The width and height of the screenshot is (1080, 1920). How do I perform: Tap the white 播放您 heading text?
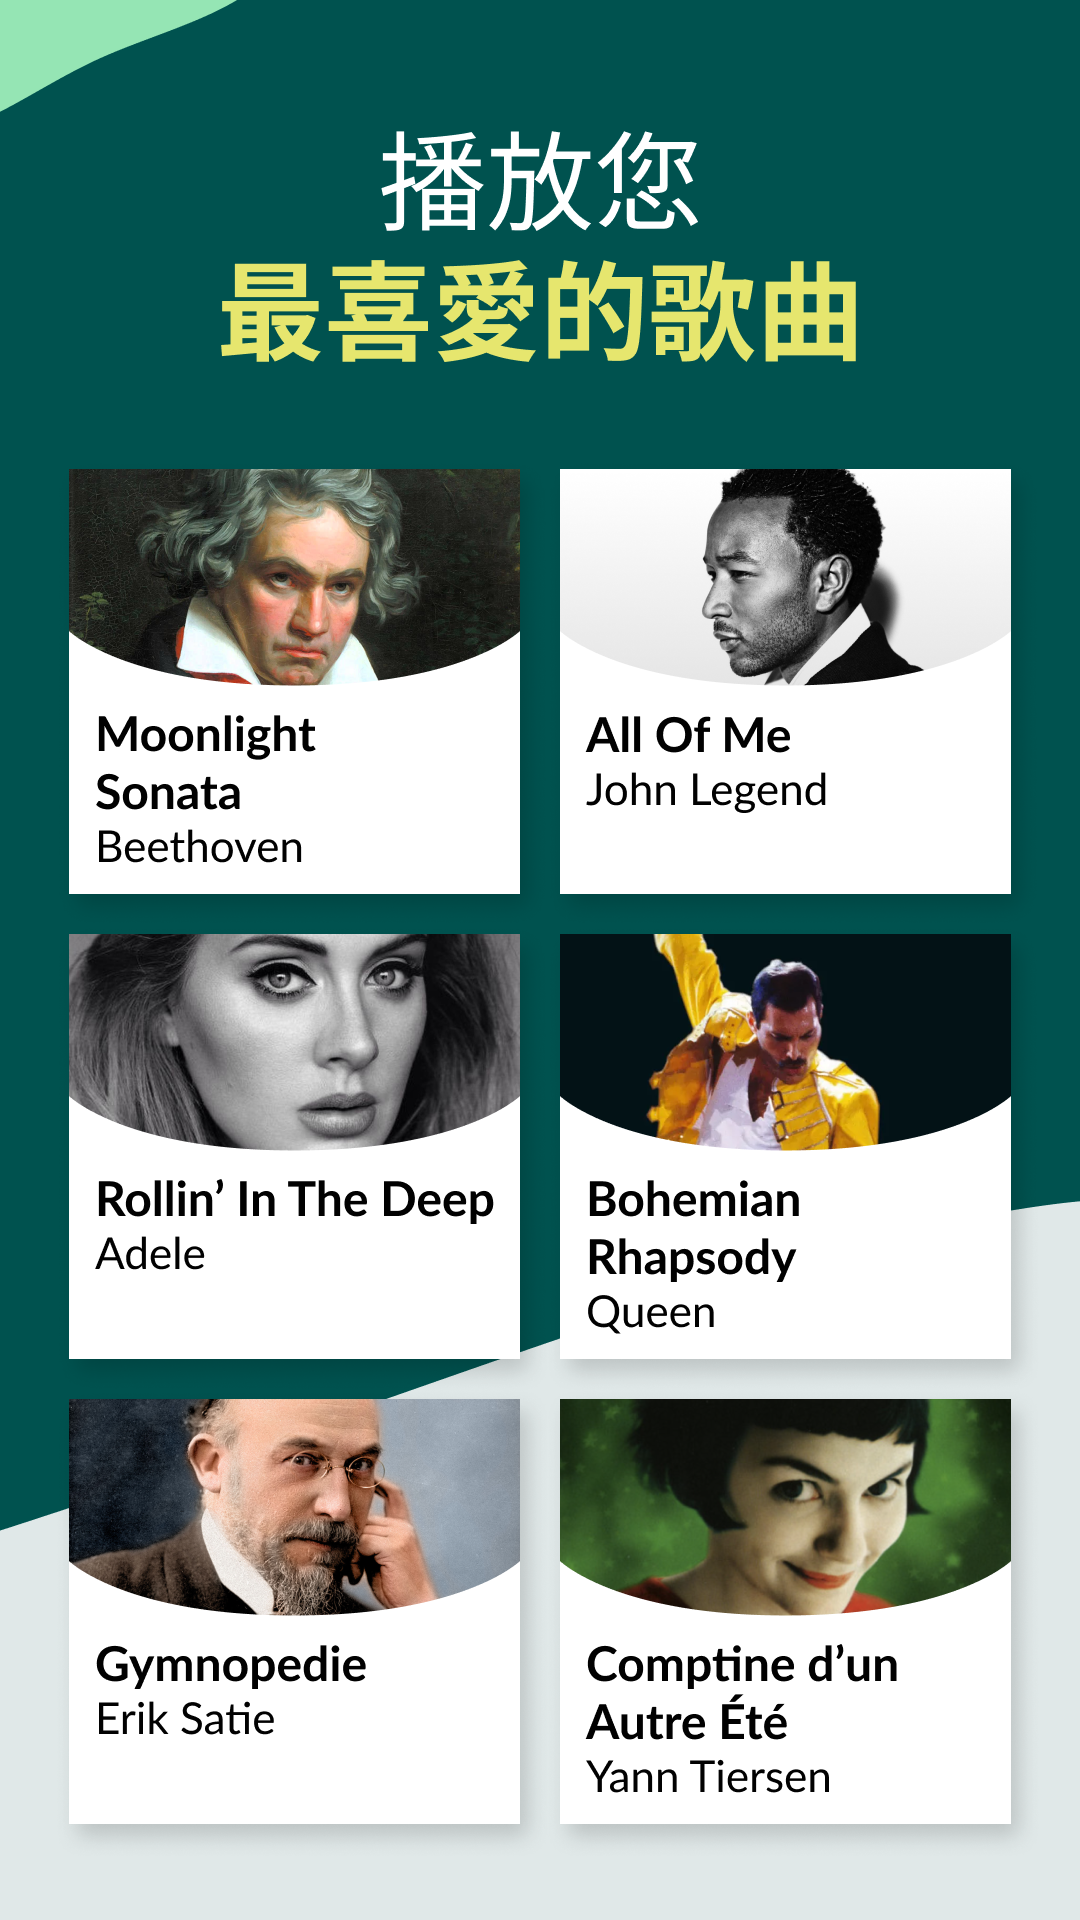tap(540, 181)
